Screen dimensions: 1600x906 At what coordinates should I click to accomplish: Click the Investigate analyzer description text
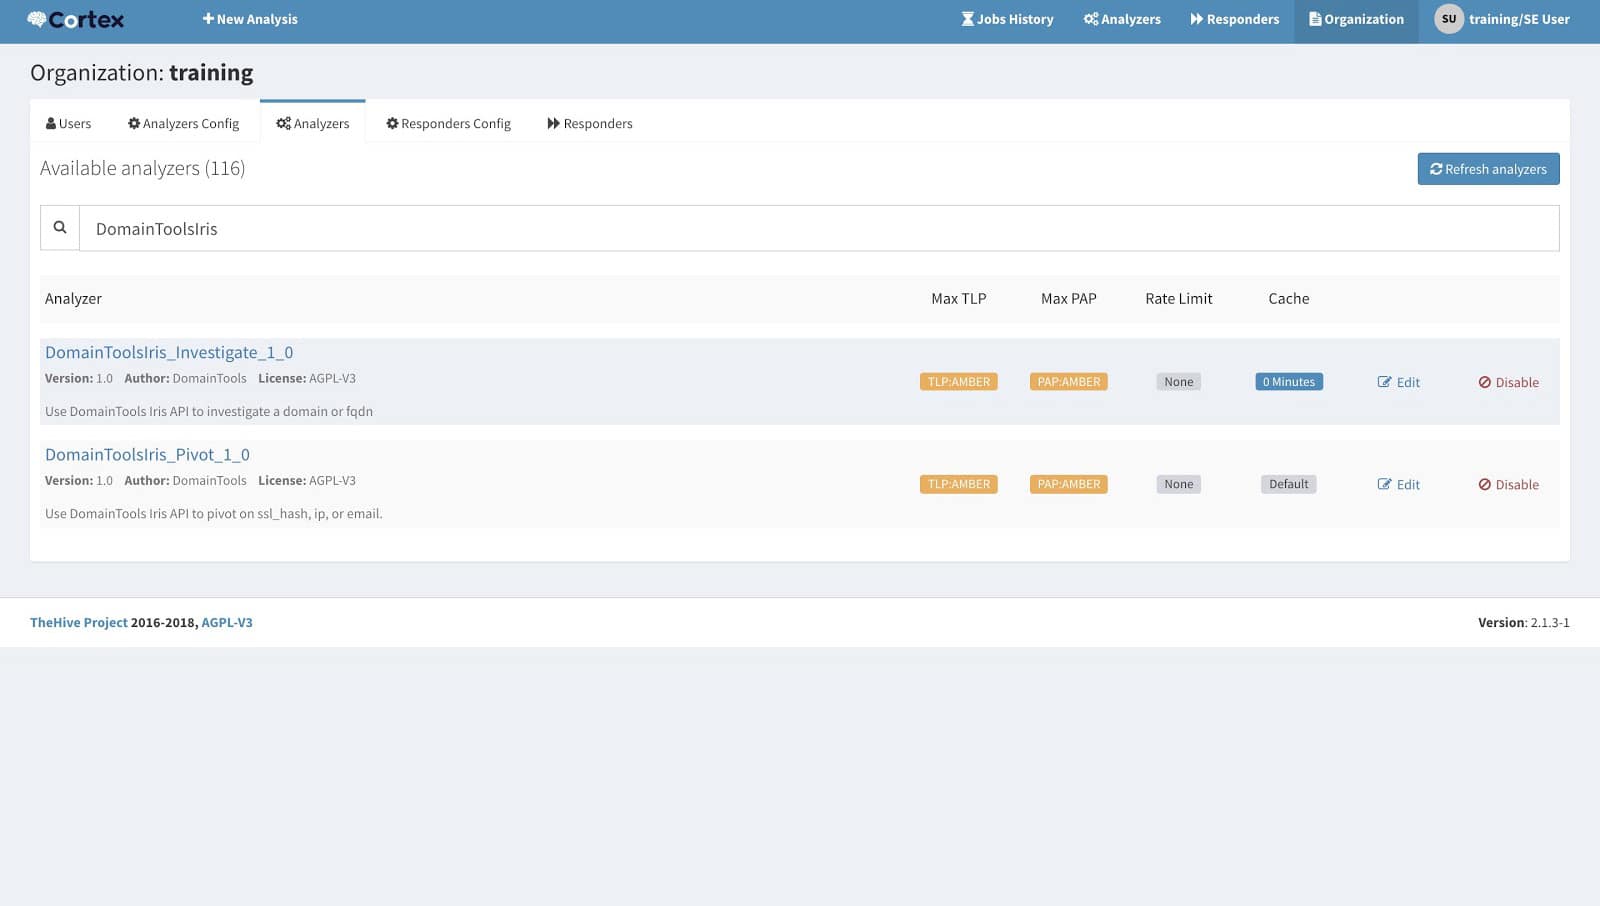(x=209, y=411)
